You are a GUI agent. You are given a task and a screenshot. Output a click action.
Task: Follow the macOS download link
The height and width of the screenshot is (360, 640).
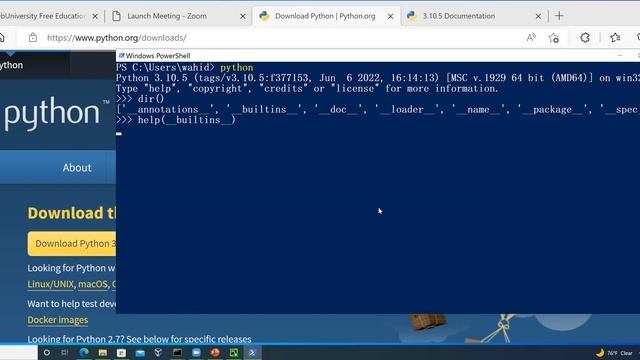point(93,284)
